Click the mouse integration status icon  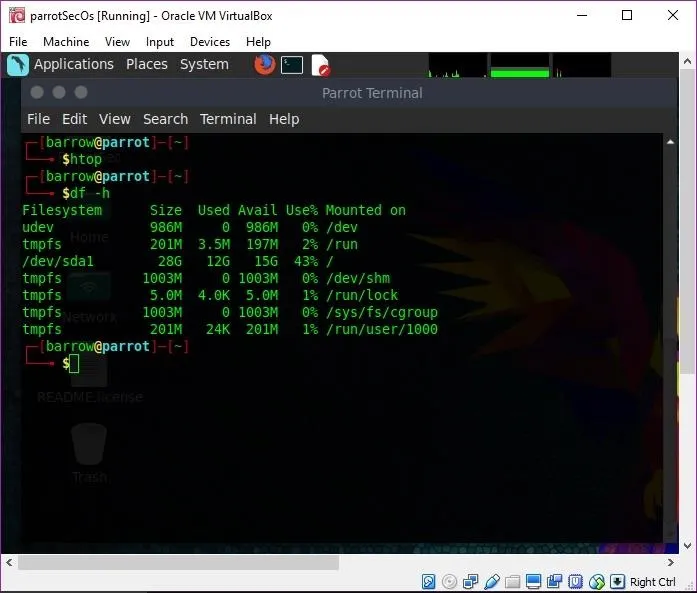coord(597,581)
